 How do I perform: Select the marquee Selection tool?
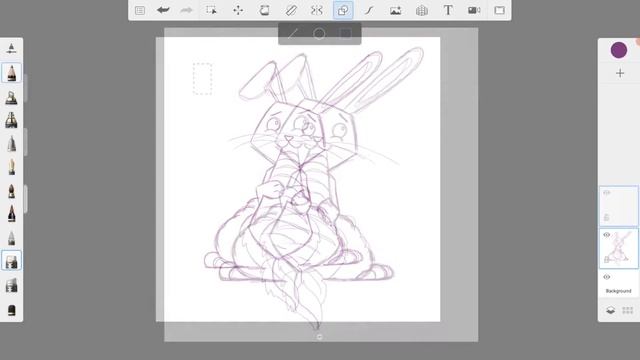point(211,10)
